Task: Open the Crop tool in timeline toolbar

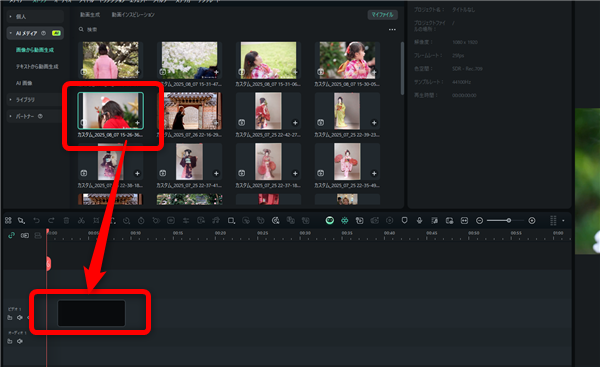Action: (x=96, y=220)
